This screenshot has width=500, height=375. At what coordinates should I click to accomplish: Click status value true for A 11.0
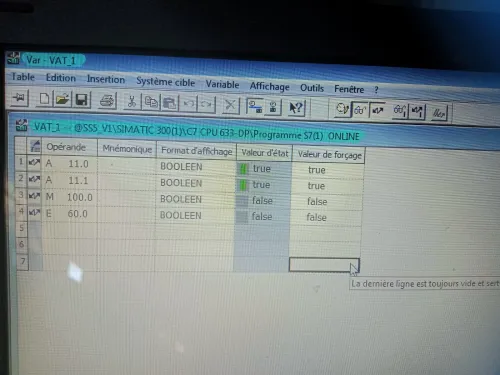[x=264, y=169]
